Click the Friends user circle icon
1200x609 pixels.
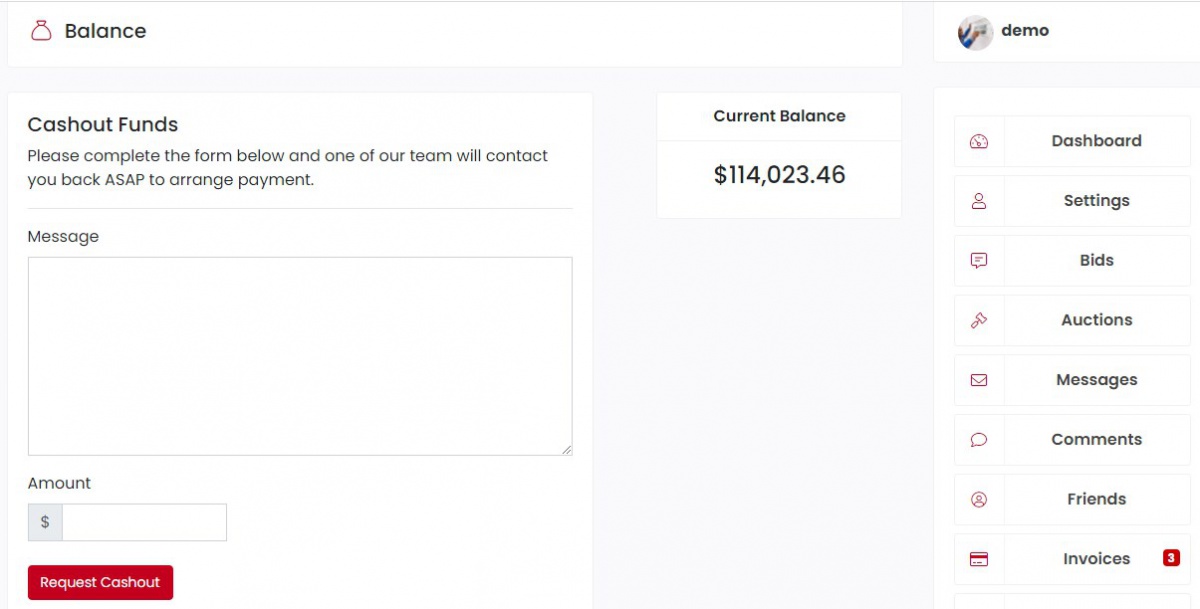click(x=979, y=499)
